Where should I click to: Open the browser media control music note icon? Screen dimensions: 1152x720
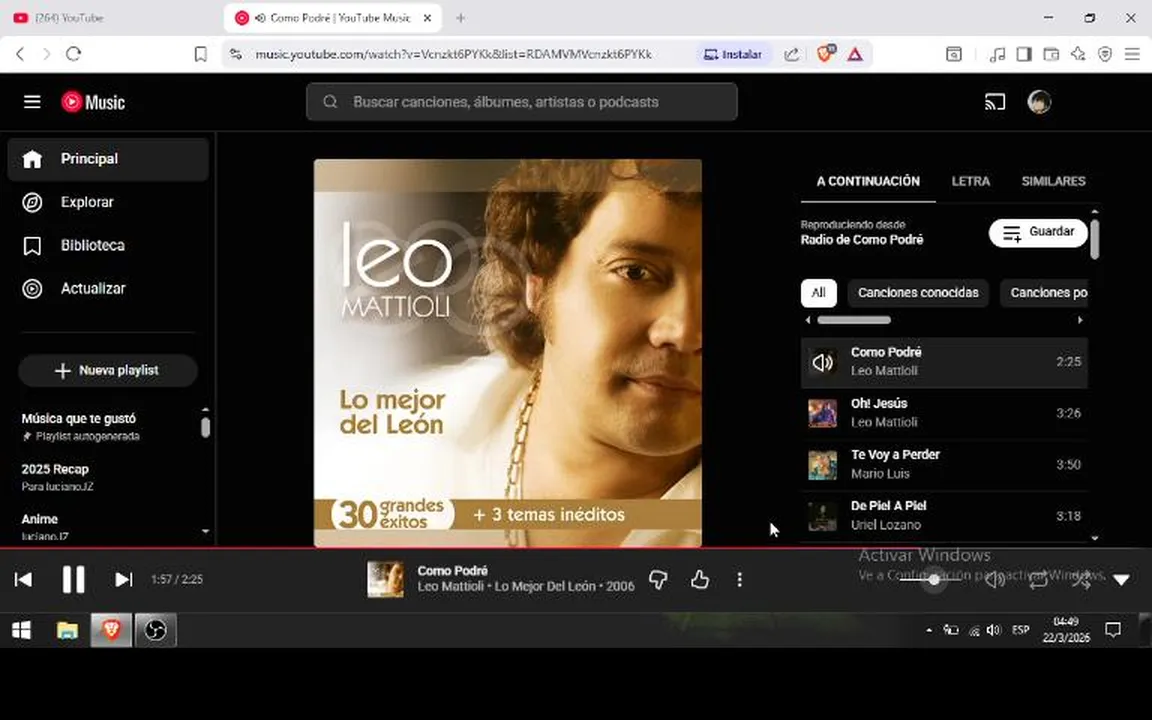coord(997,54)
